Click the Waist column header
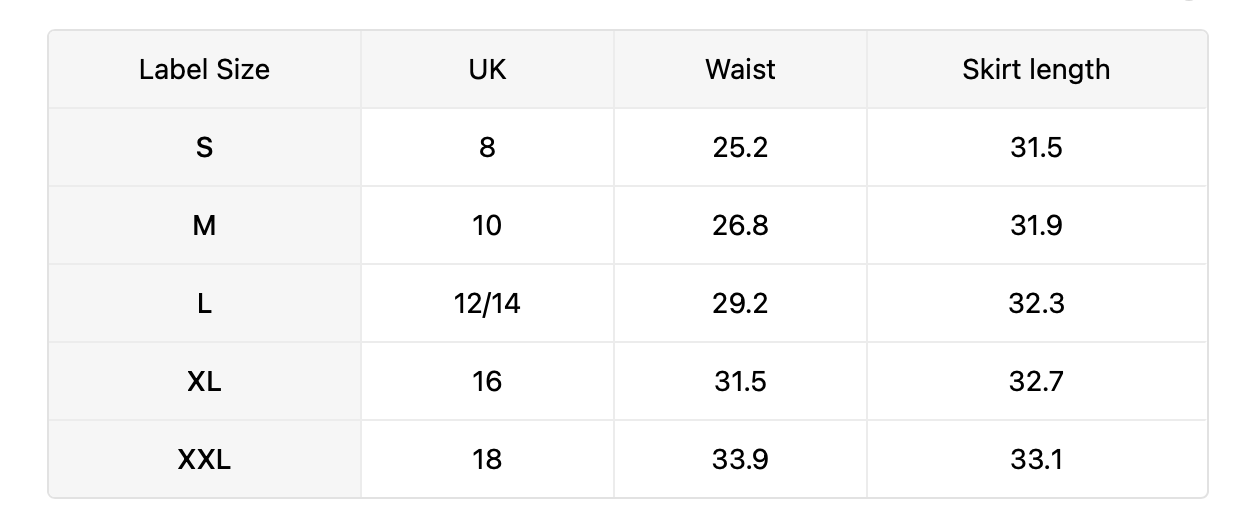The image size is (1236, 518). 740,69
